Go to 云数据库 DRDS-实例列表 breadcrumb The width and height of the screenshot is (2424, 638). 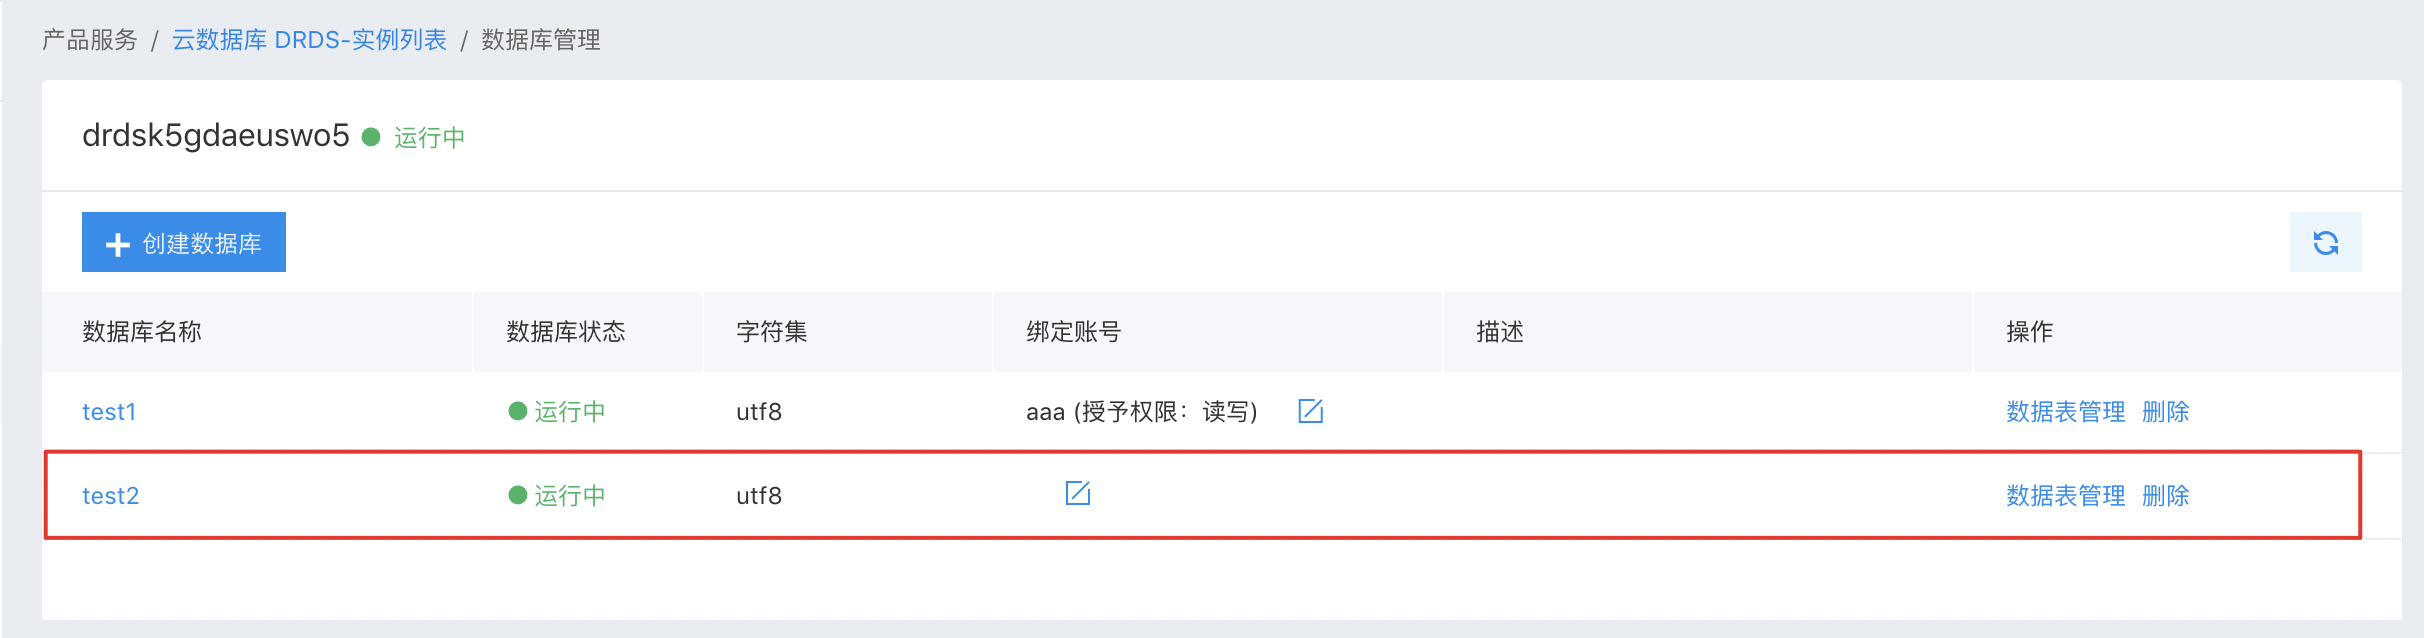coord(309,40)
